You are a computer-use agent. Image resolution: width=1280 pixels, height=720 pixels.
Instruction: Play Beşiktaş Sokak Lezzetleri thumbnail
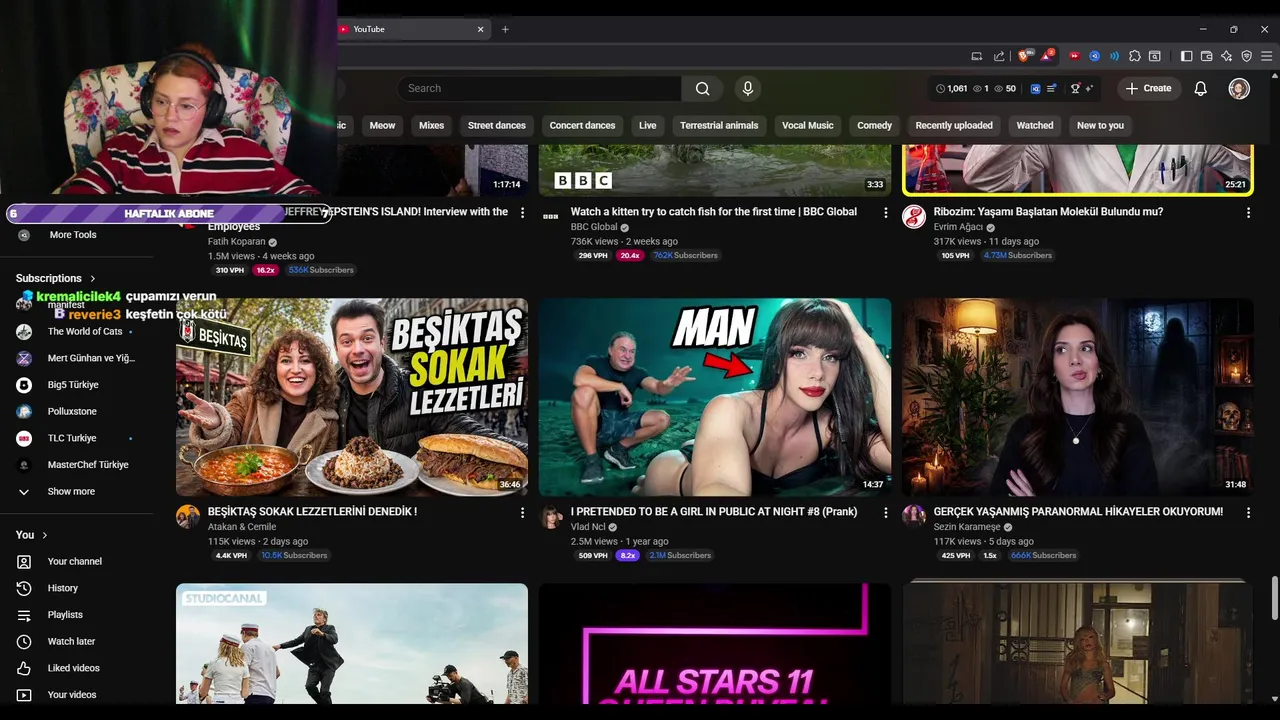[352, 397]
